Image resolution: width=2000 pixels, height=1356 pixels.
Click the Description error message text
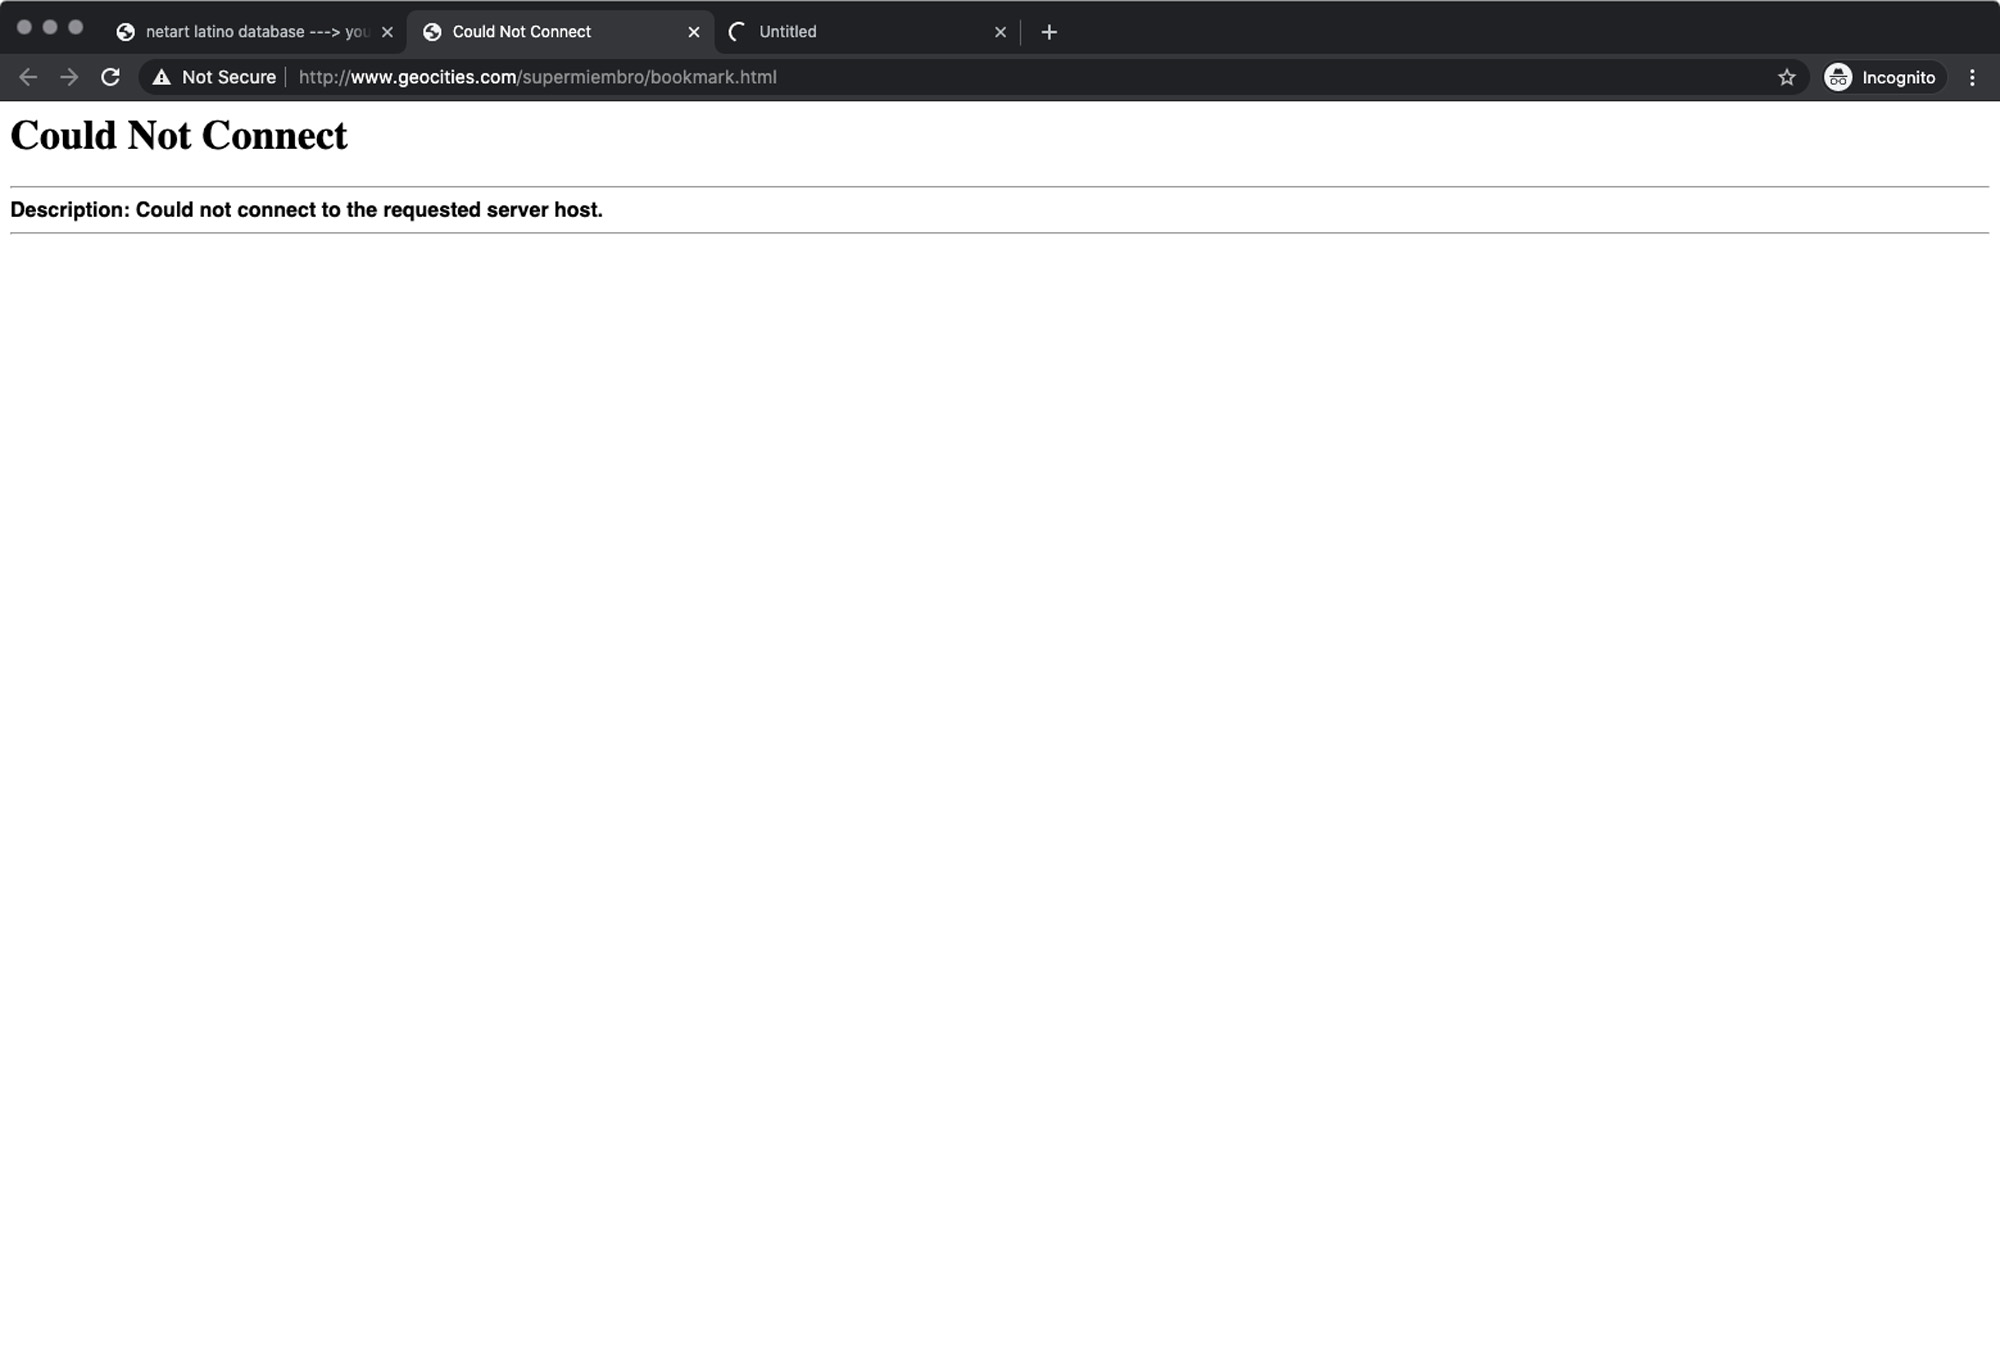tap(306, 210)
